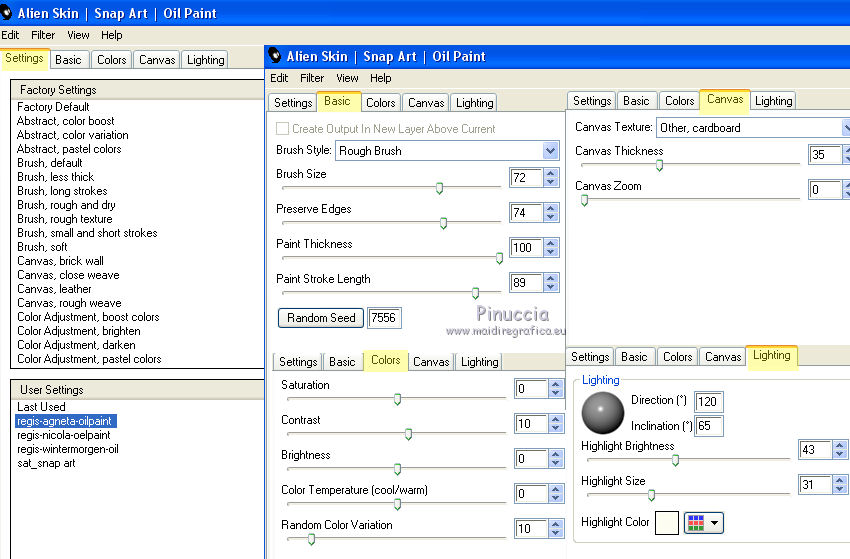The width and height of the screenshot is (850, 559).
Task: Select the highlighted Colors tab above Saturation
Action: pyautogui.click(x=385, y=360)
